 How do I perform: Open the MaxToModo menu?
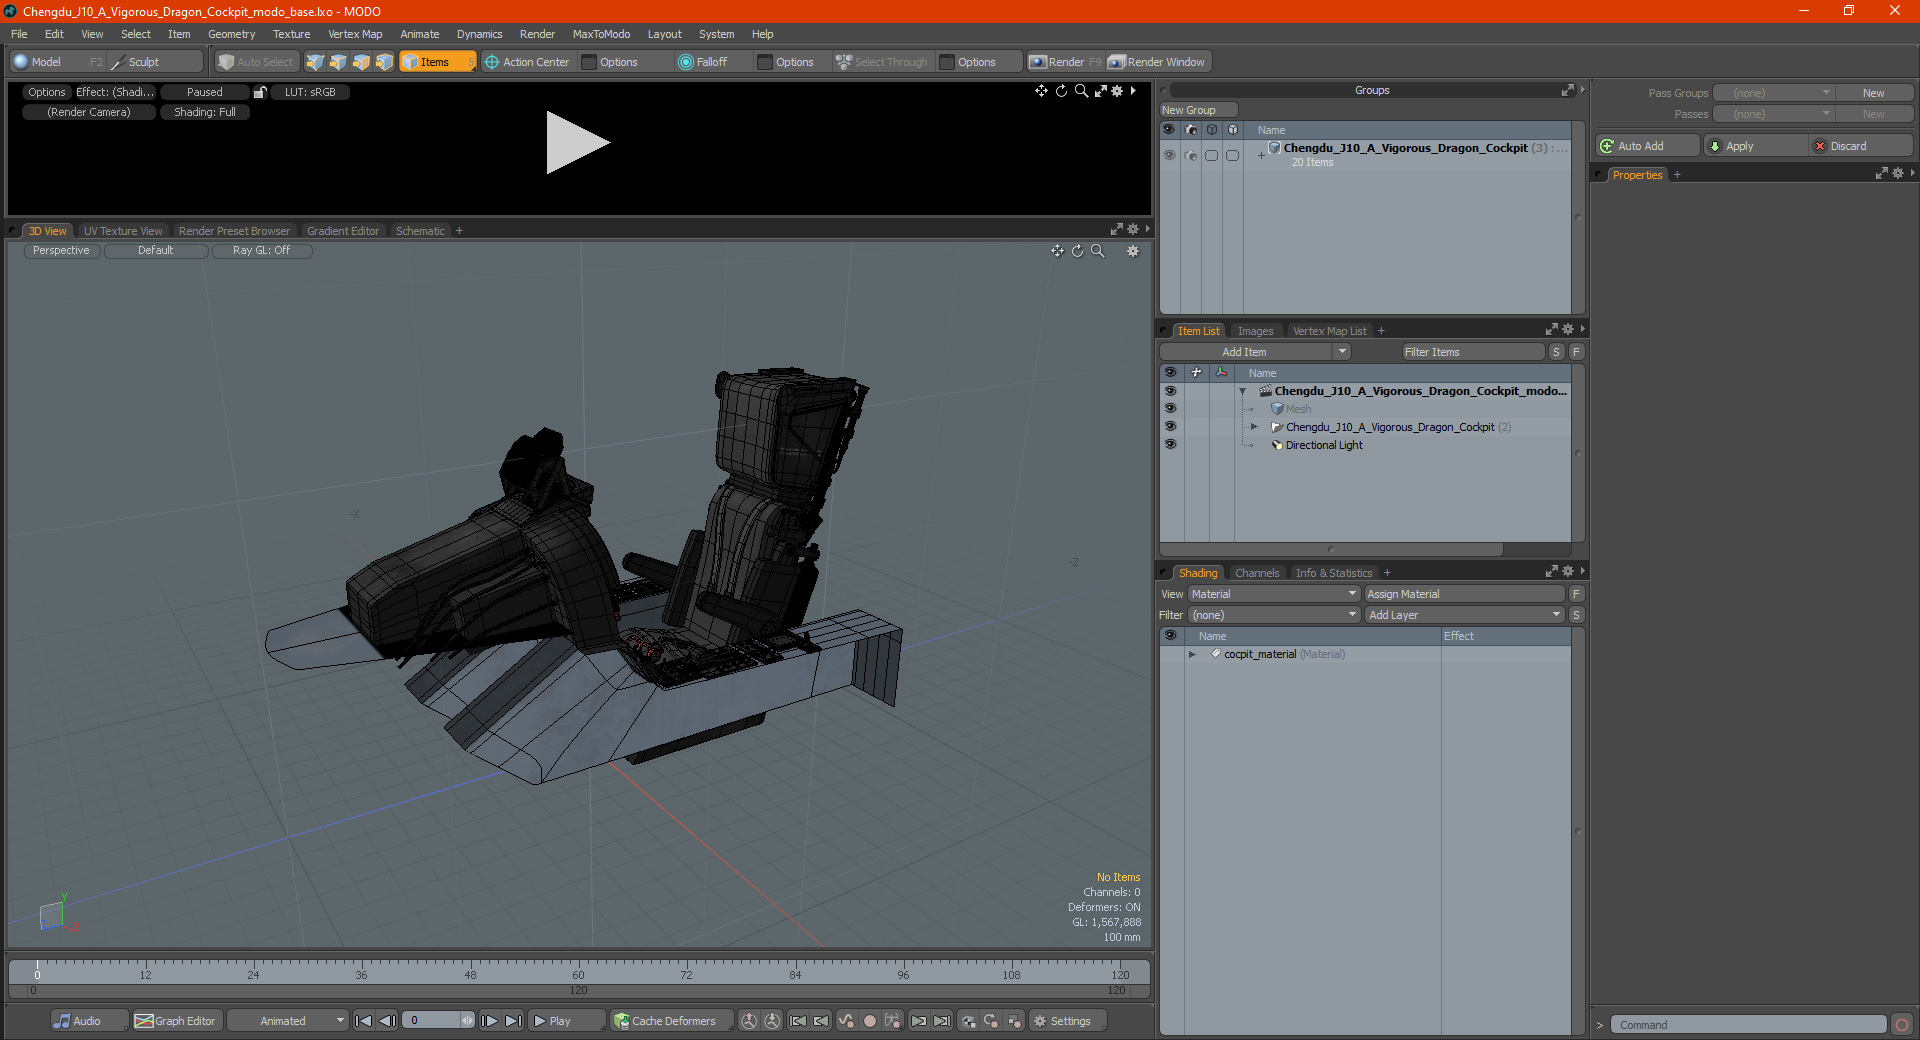[601, 34]
